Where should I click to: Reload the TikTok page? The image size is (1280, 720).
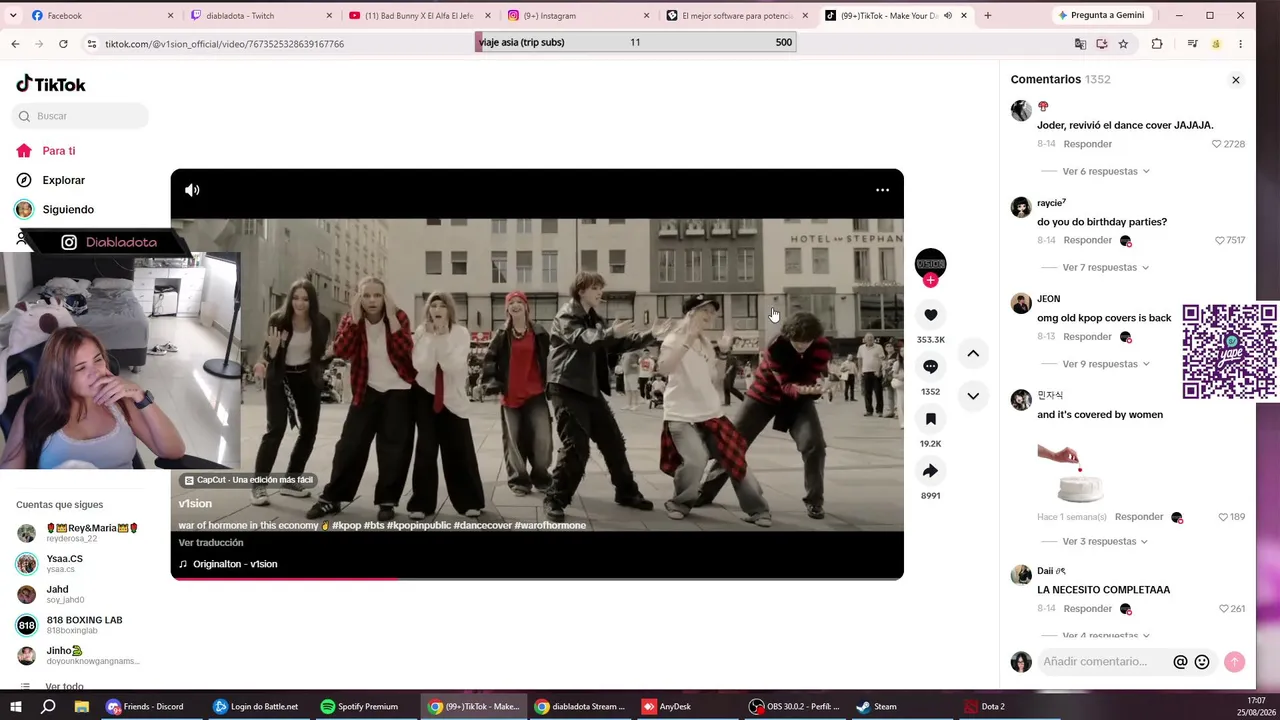pyautogui.click(x=63, y=44)
